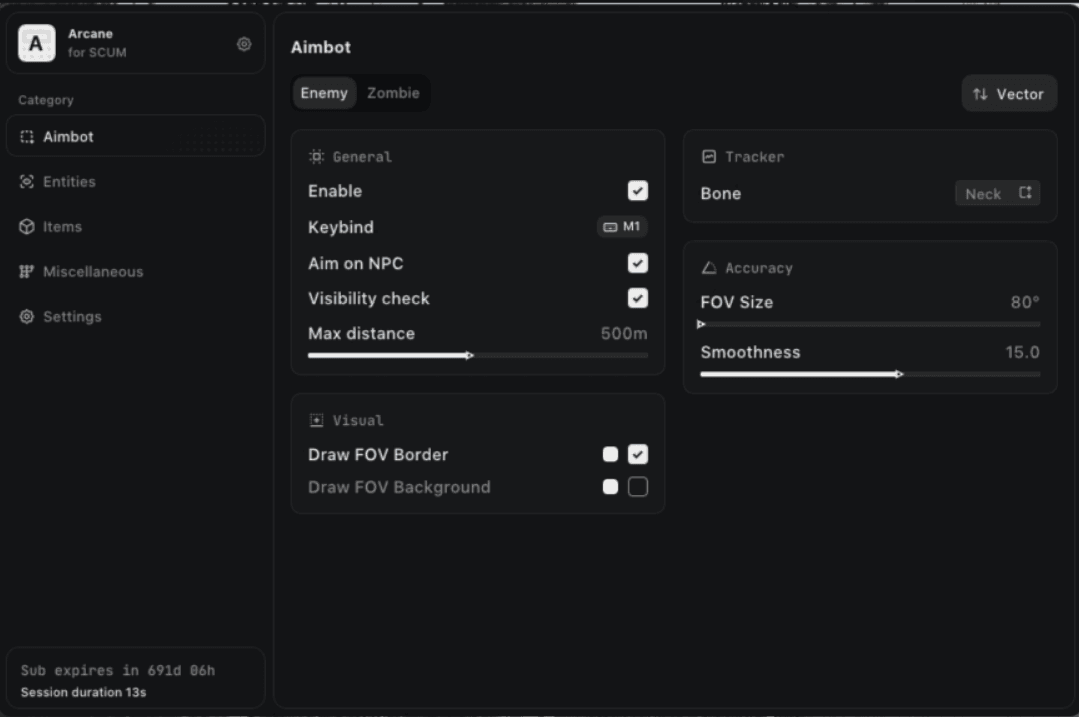
Task: Open the Vector mode dropdown
Action: (x=1008, y=94)
